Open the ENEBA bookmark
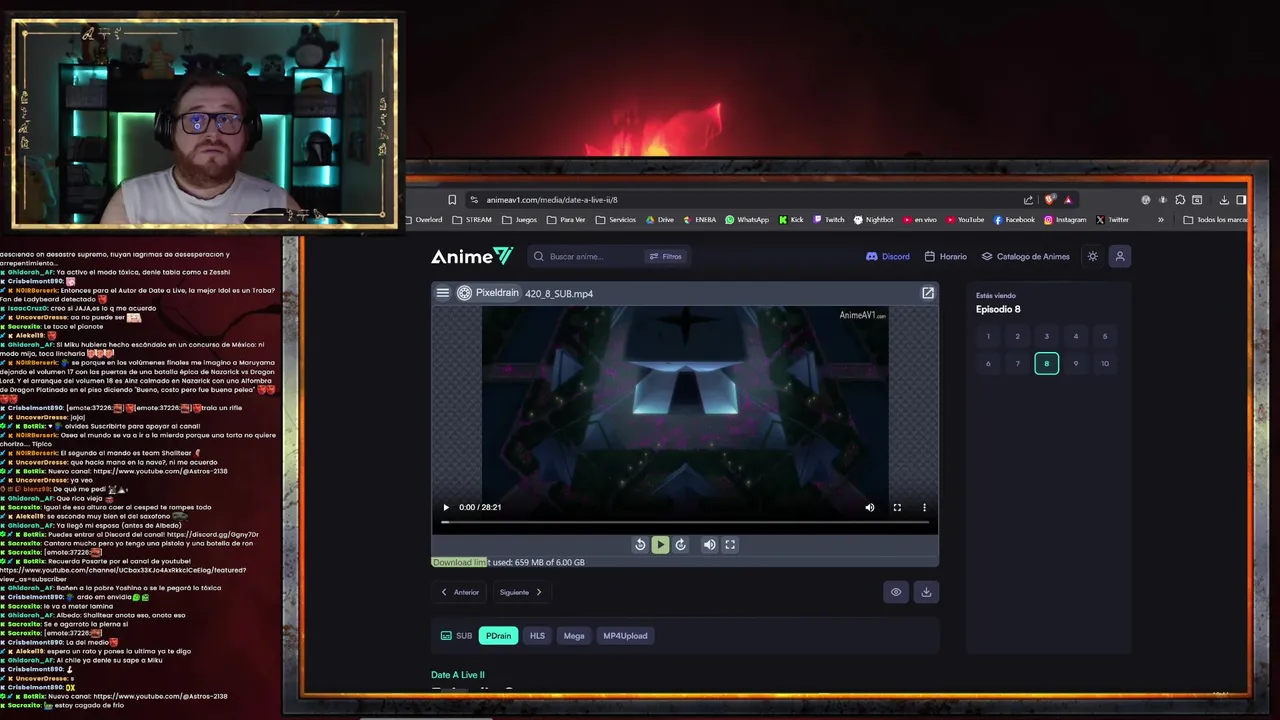The height and width of the screenshot is (720, 1280). point(700,220)
